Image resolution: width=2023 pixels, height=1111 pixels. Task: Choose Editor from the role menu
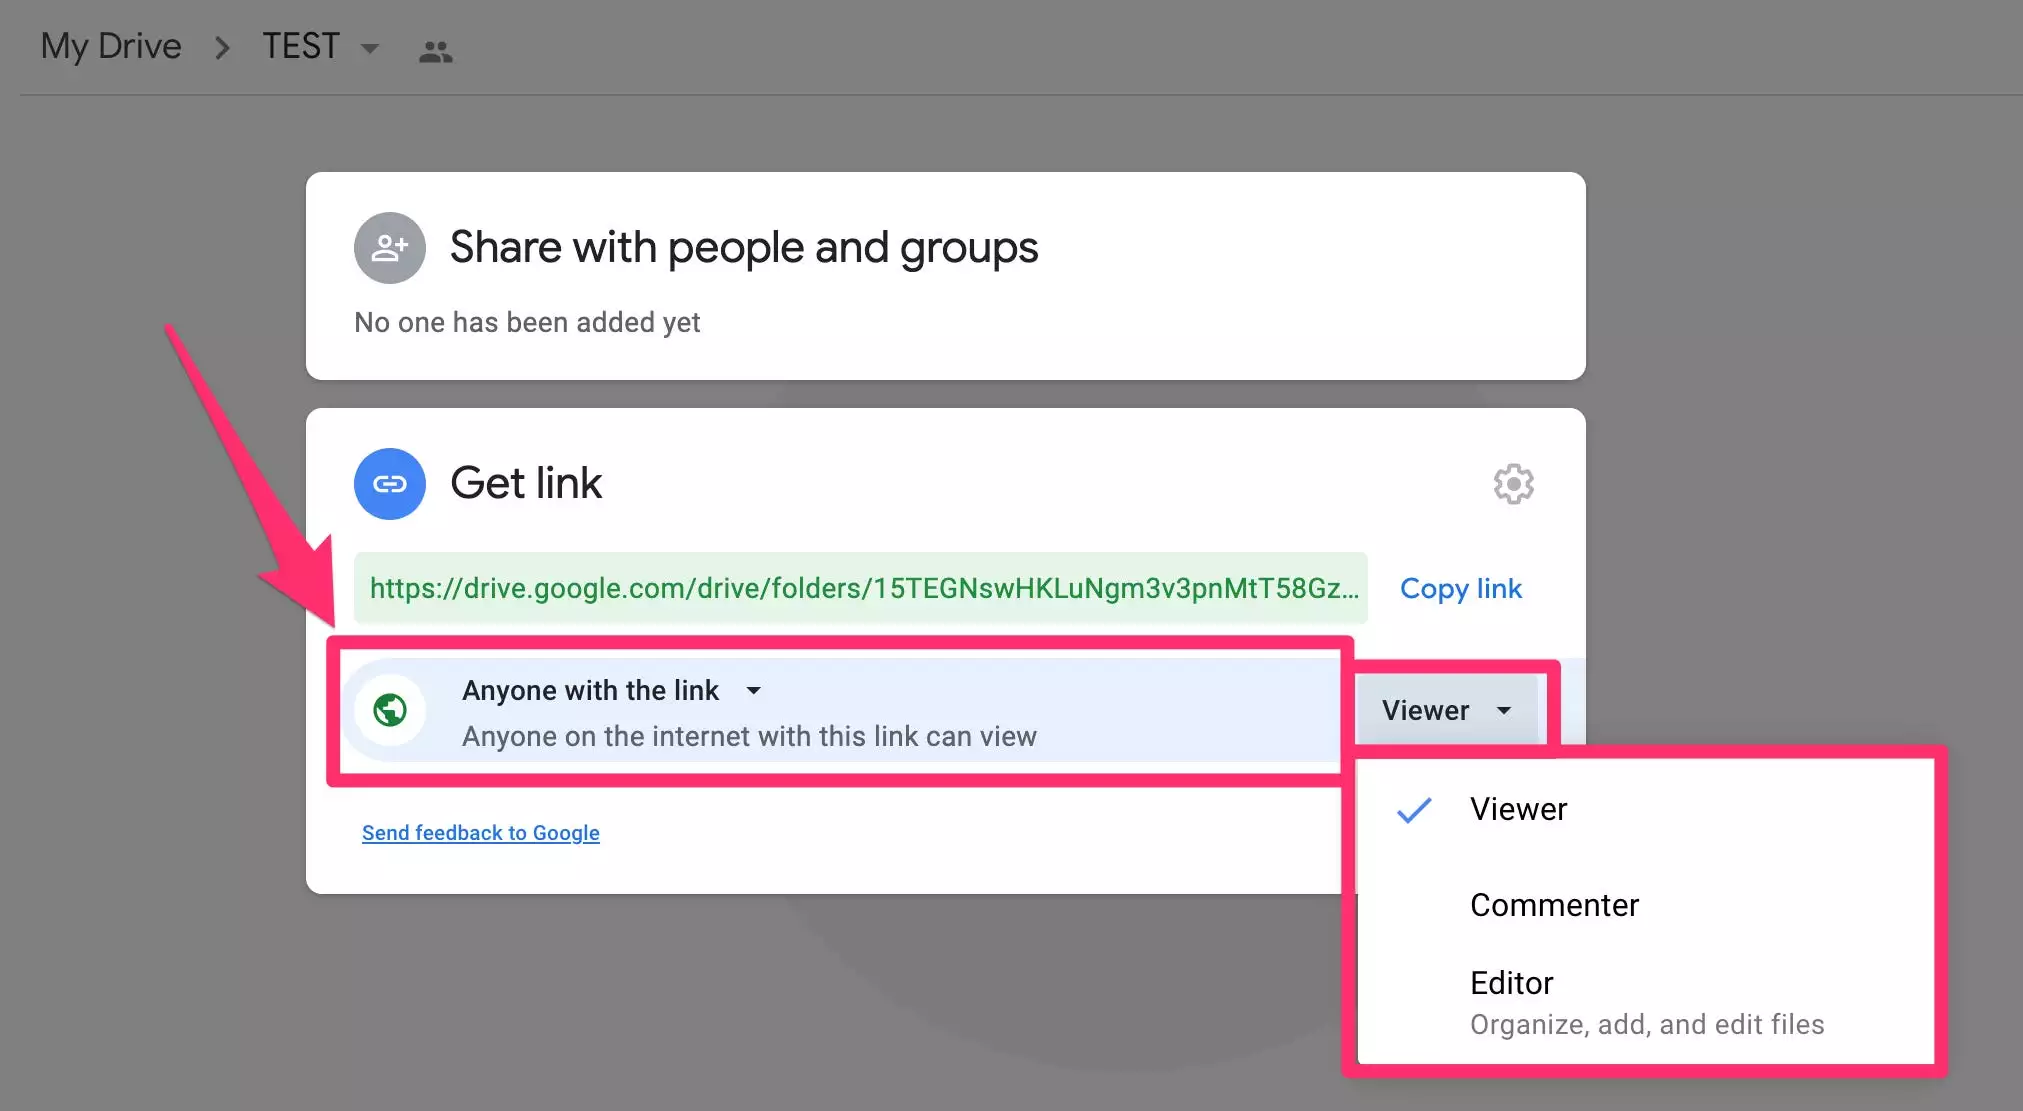tap(1645, 1003)
